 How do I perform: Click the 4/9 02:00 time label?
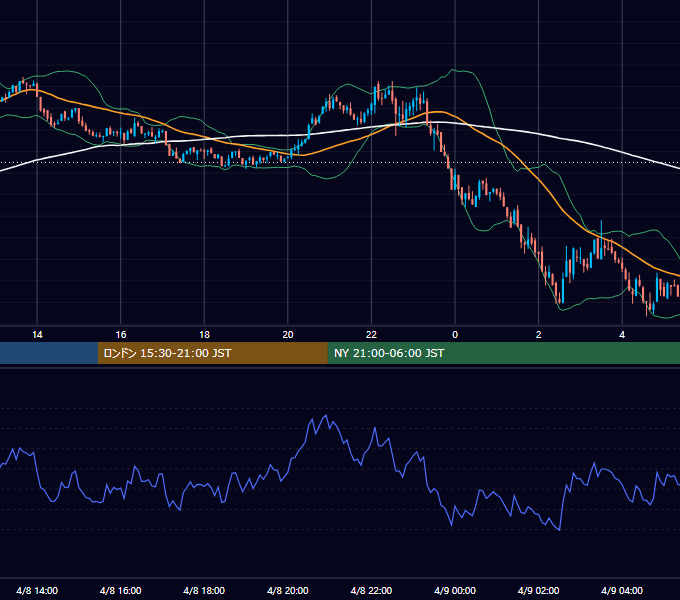(x=538, y=590)
